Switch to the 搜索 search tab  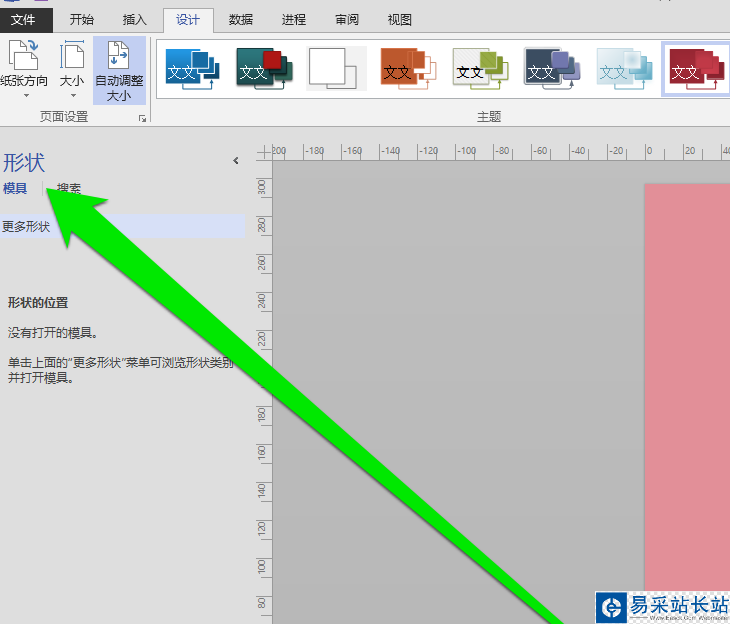pos(68,188)
